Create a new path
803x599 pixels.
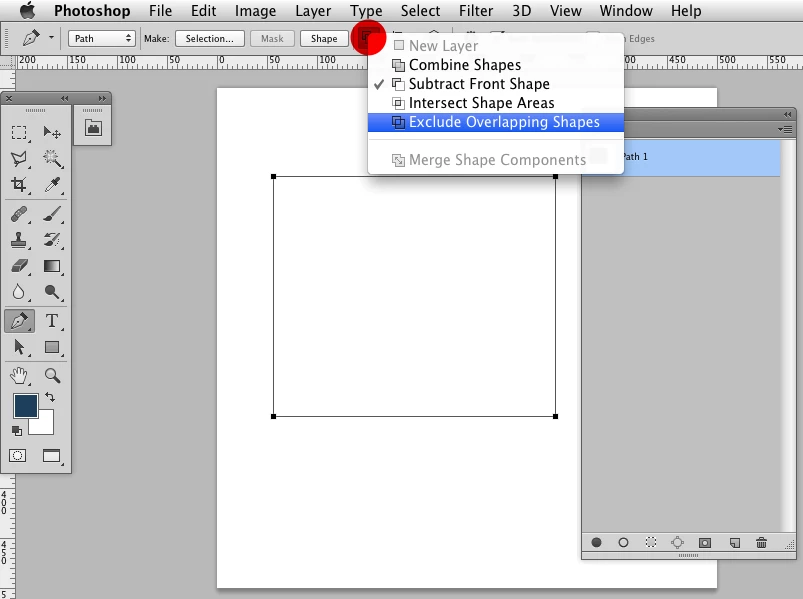[x=734, y=543]
